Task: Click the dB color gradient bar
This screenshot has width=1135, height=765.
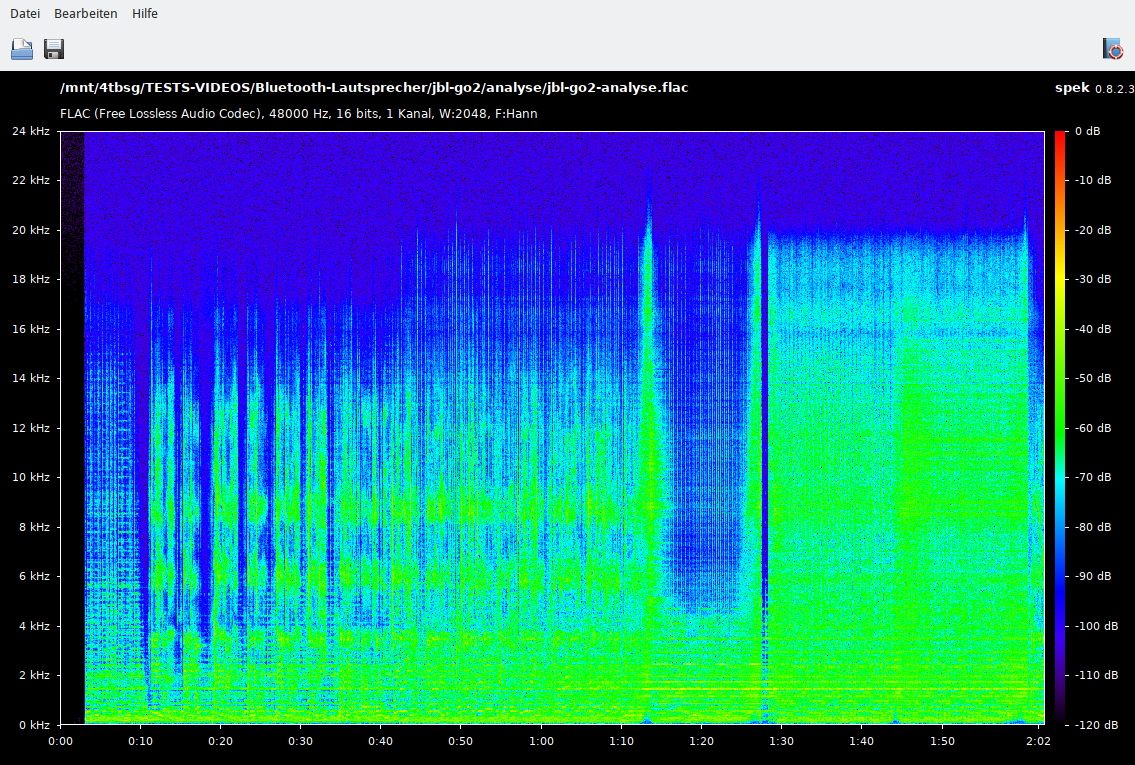Action: [1060, 428]
